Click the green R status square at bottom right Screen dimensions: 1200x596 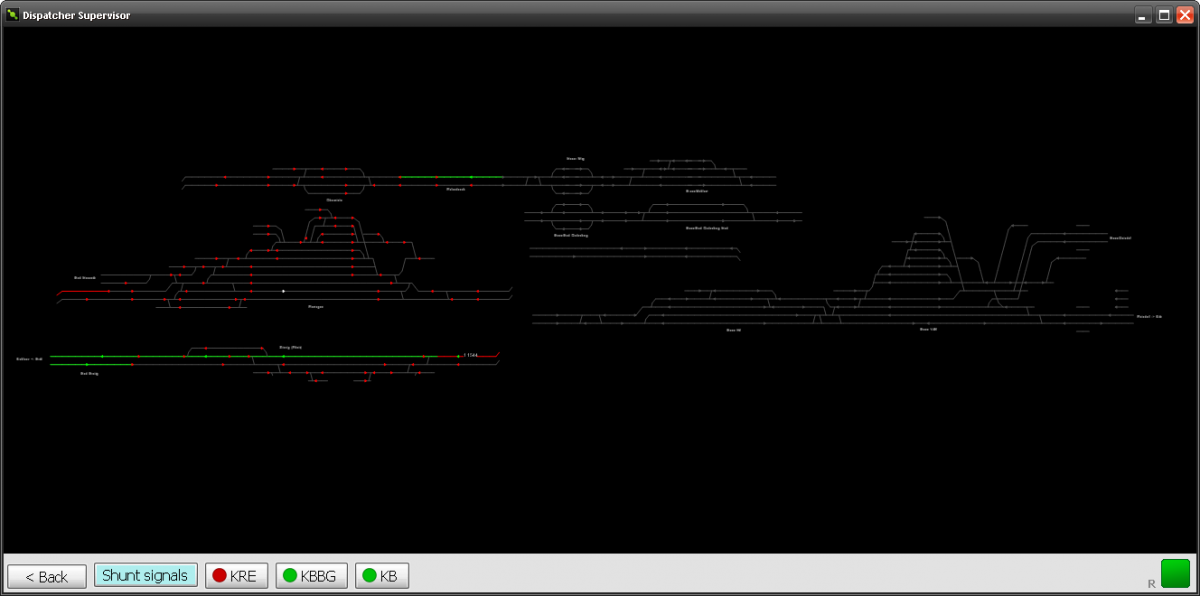[x=1175, y=573]
